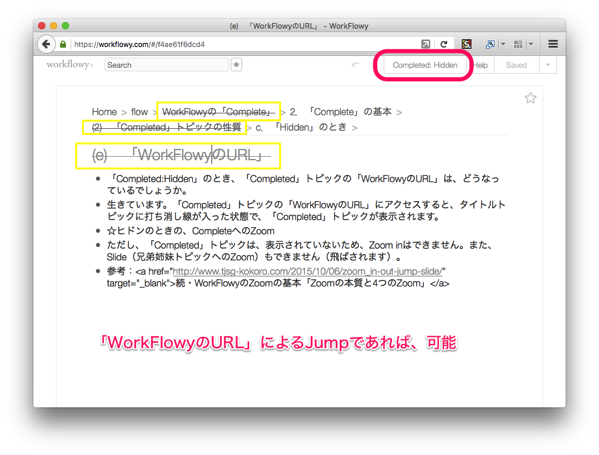Open breadcrumb c. 「Hidden」のとき
This screenshot has width=599, height=455.
pyautogui.click(x=301, y=127)
